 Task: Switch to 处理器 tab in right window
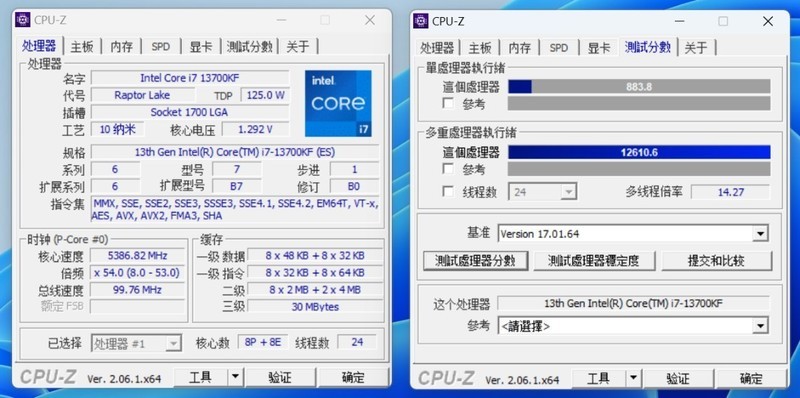[x=437, y=48]
